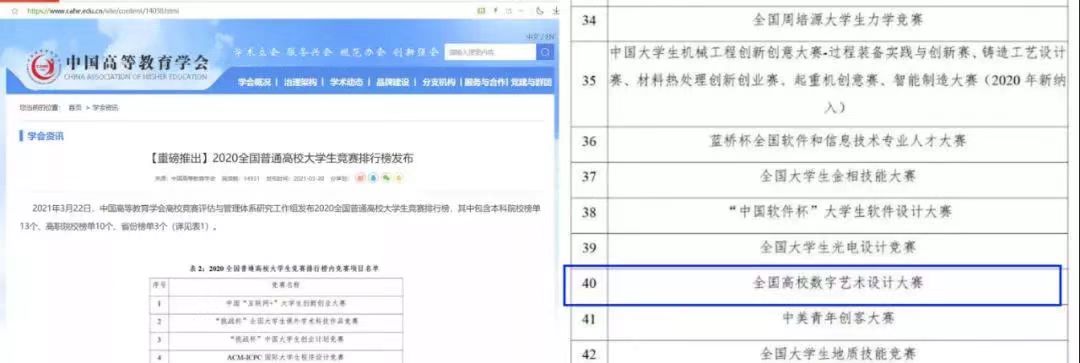Open the browser downloads arrow icon
The width and height of the screenshot is (1080, 363).
(557, 11)
